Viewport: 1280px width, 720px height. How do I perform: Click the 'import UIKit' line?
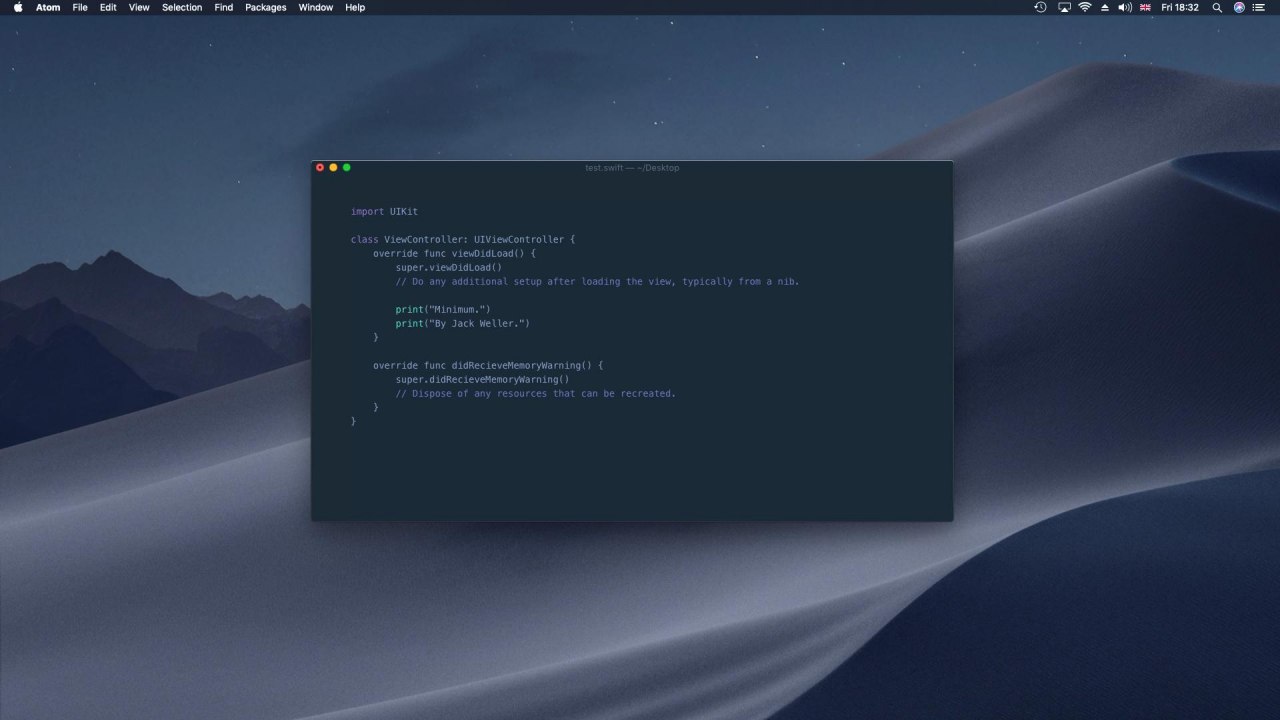point(384,211)
